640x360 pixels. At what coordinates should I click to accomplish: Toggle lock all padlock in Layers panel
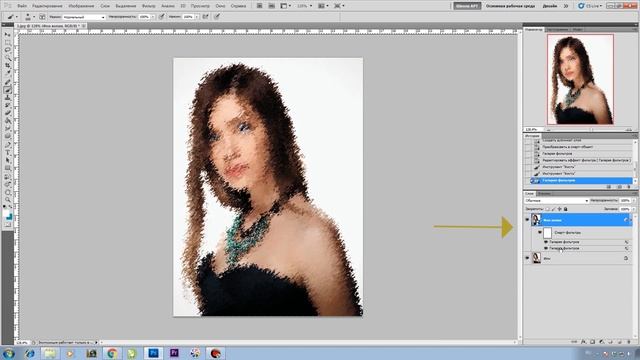[x=565, y=209]
